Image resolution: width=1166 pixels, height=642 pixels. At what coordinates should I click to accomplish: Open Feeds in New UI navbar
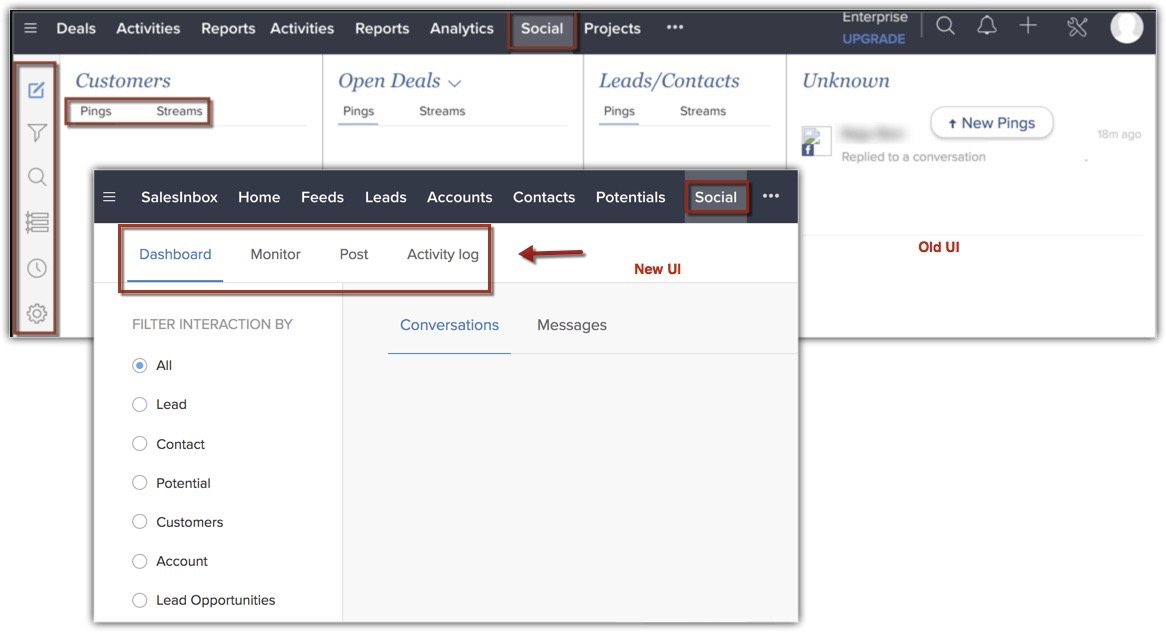pos(322,197)
